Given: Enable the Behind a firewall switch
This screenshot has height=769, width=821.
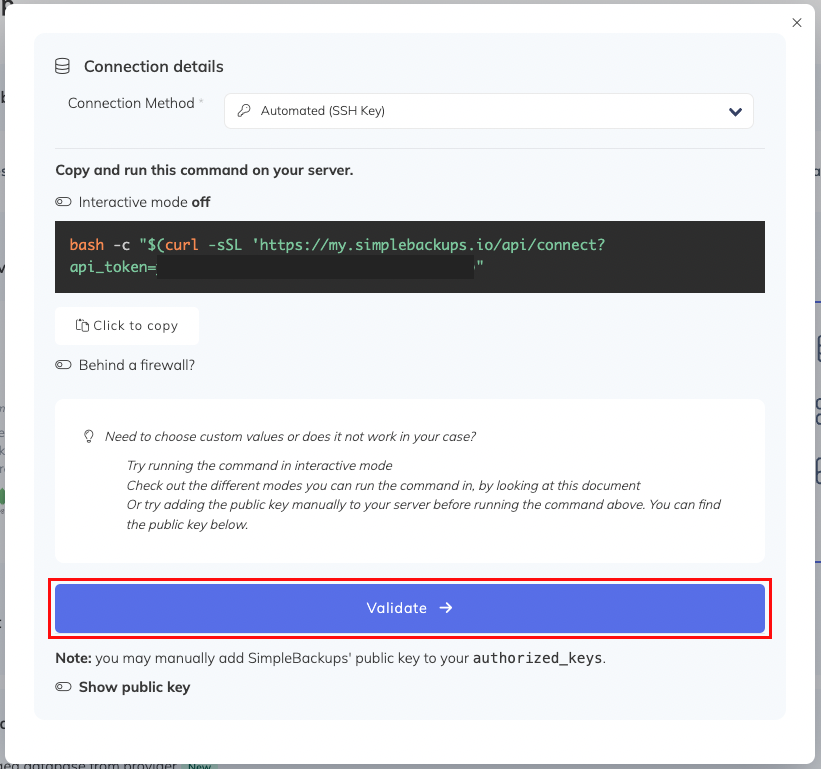Looking at the screenshot, I should (64, 365).
